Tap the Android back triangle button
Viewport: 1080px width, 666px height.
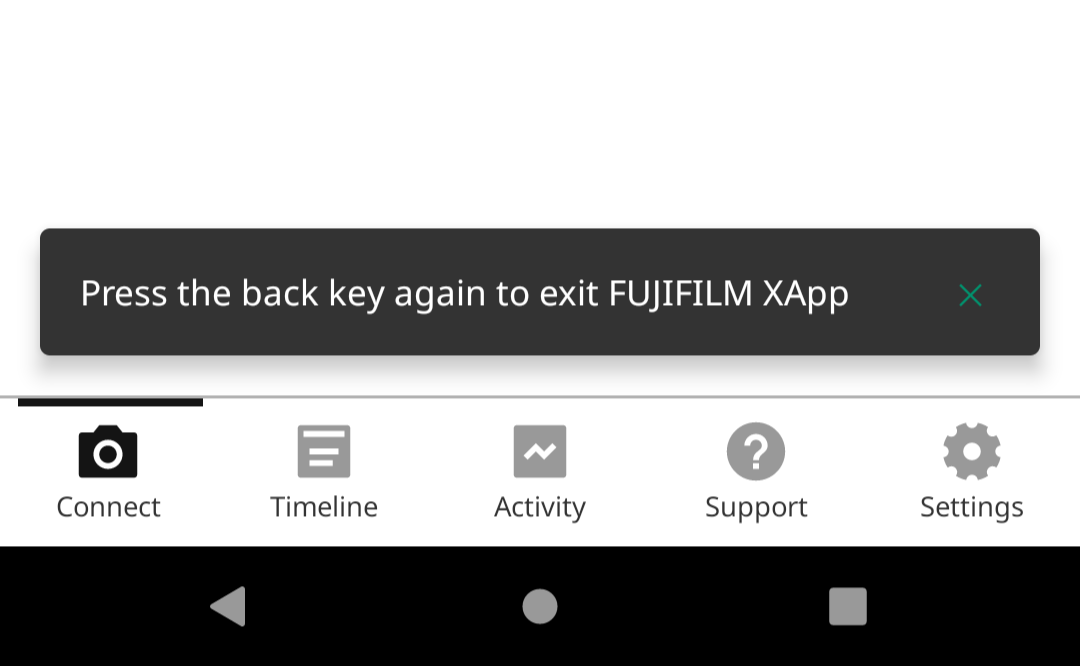coord(229,606)
